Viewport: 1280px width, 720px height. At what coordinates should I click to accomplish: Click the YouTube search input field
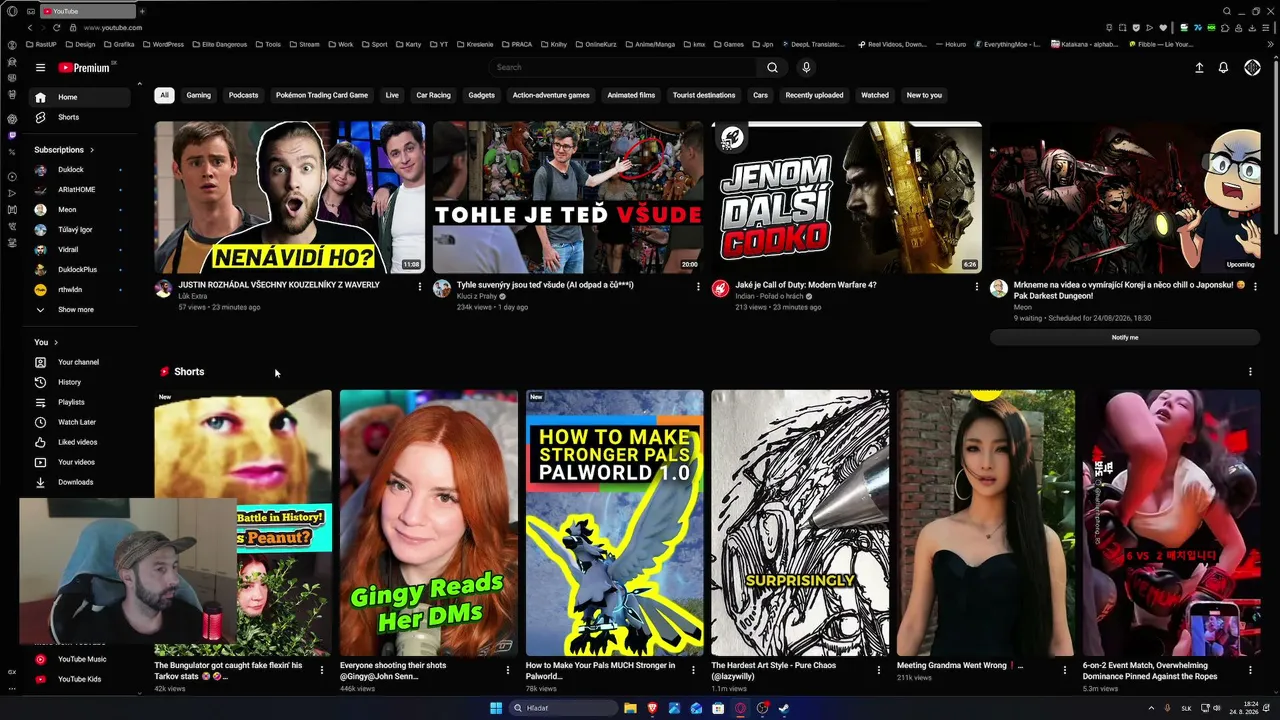(x=624, y=67)
